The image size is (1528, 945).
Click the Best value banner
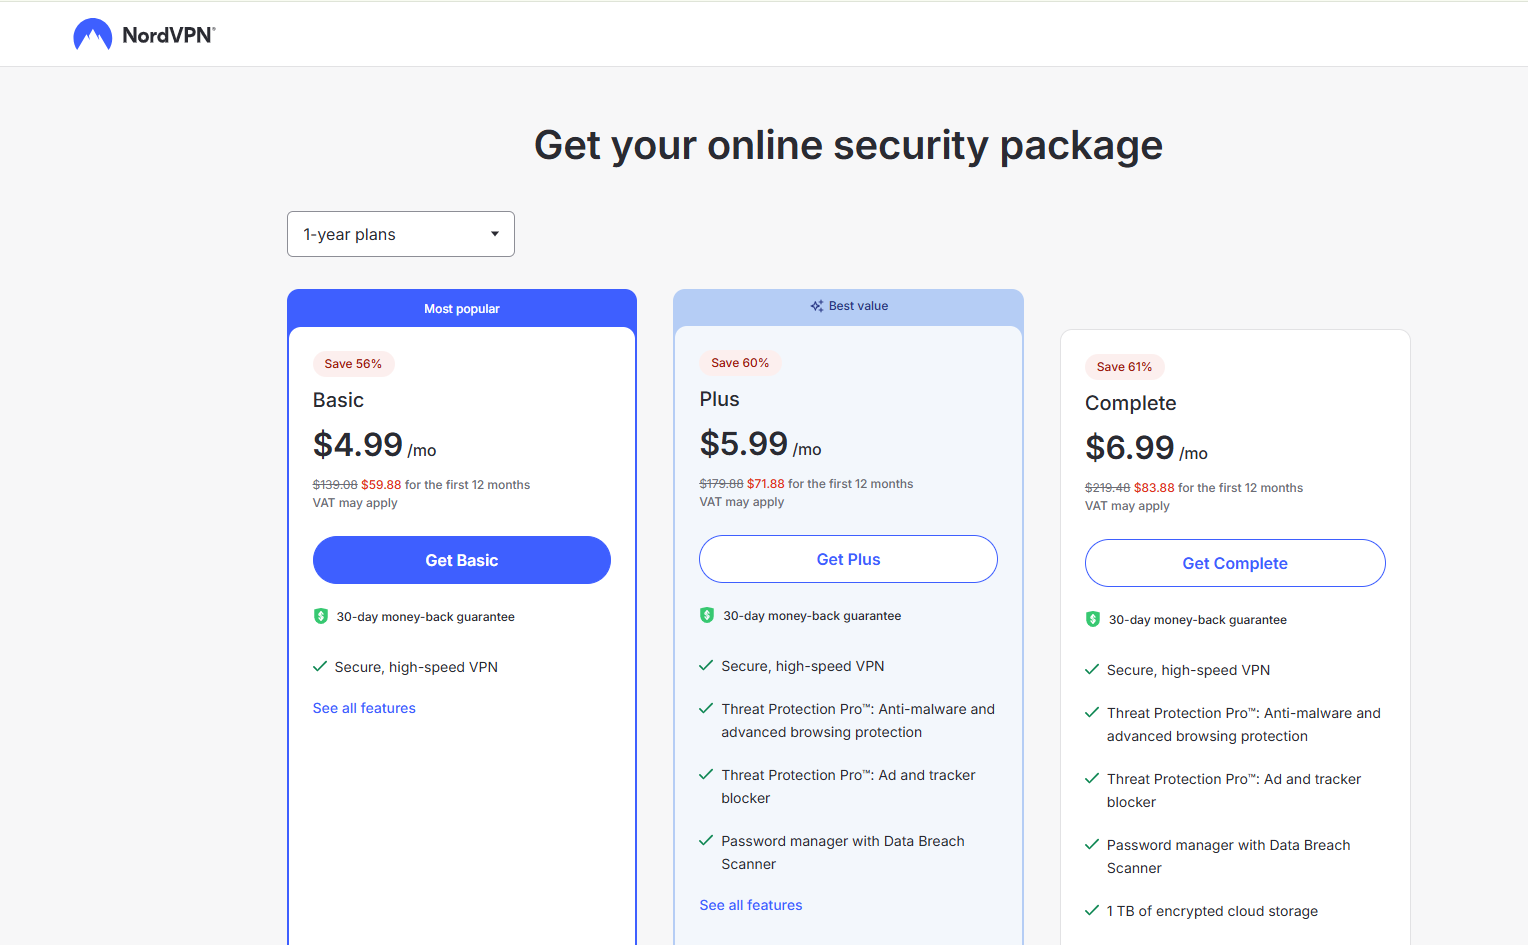[848, 305]
